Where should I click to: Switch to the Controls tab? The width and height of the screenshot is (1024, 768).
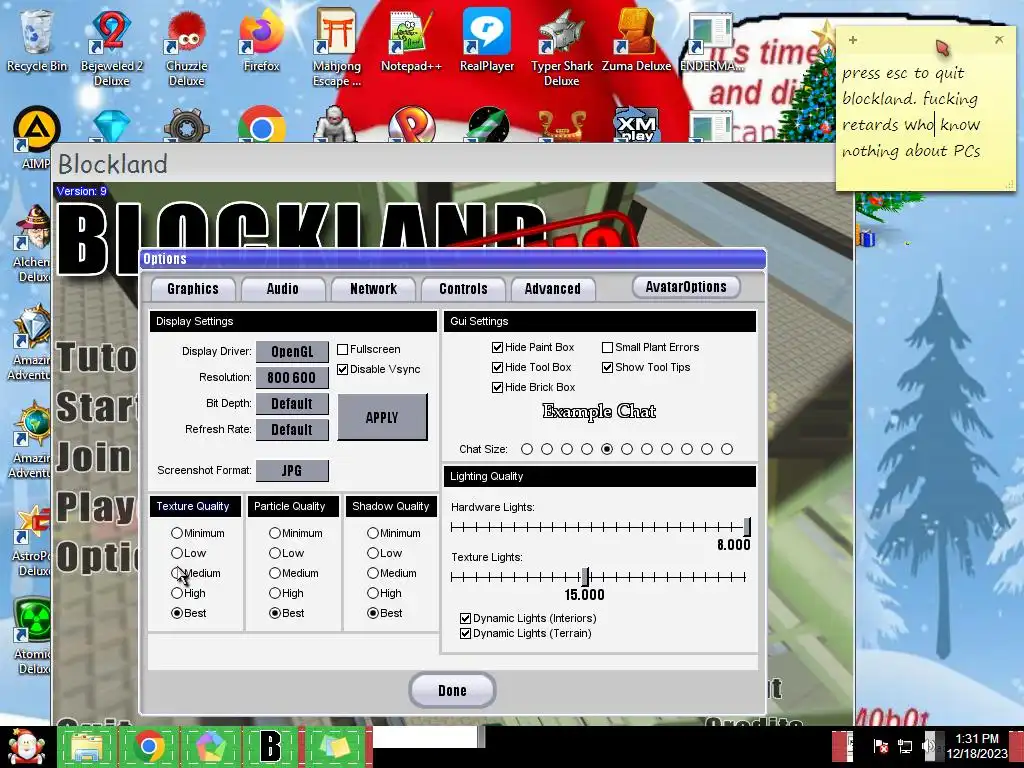tap(464, 289)
